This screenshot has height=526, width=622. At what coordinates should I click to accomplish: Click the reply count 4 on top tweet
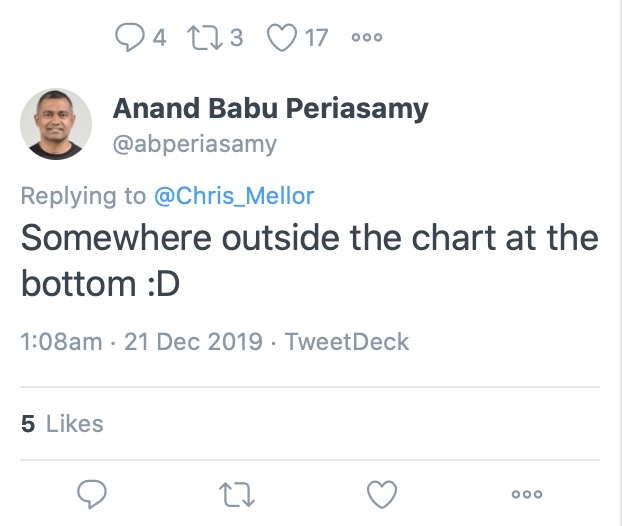point(159,38)
